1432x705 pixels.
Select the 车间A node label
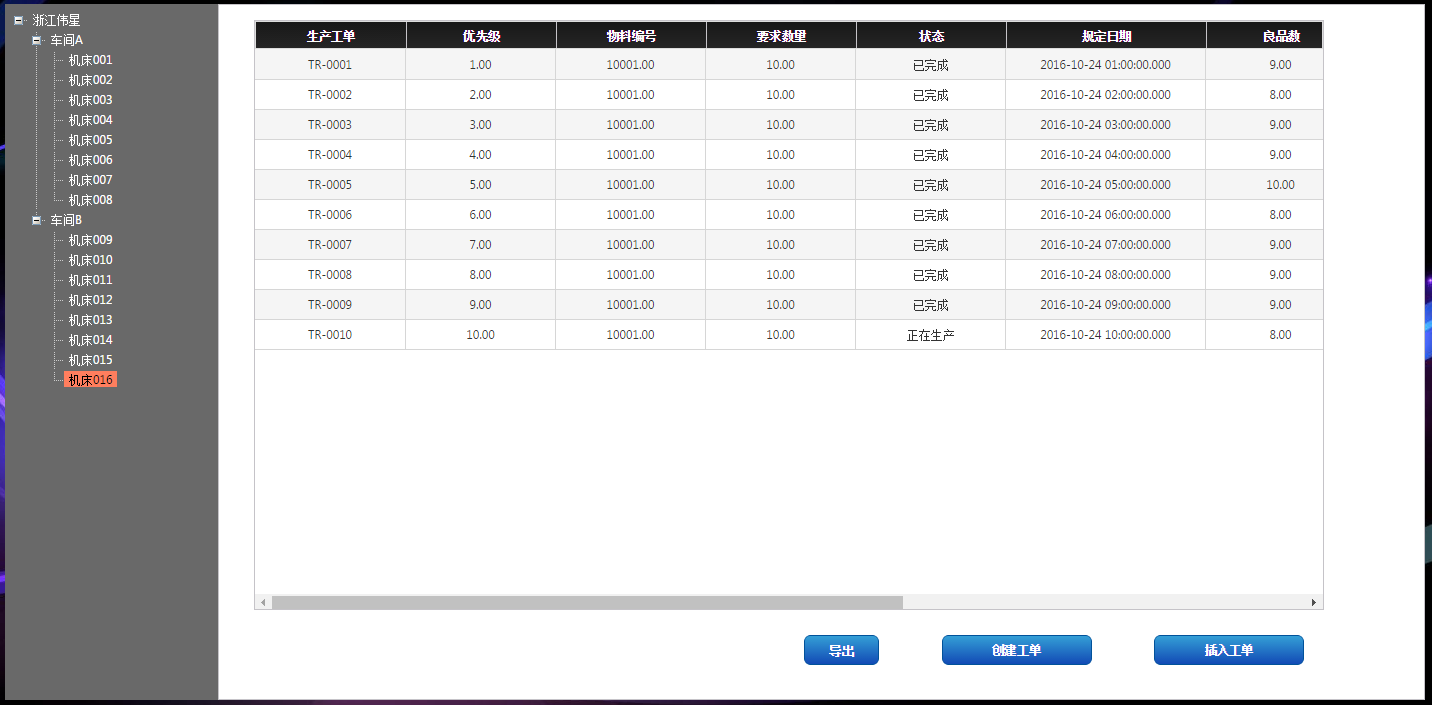point(67,40)
